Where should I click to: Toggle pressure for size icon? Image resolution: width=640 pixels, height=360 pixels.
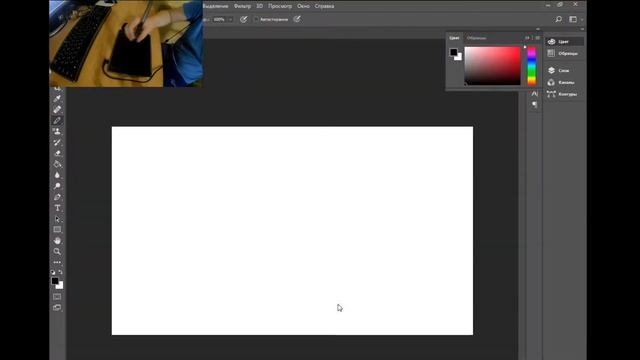pos(297,19)
